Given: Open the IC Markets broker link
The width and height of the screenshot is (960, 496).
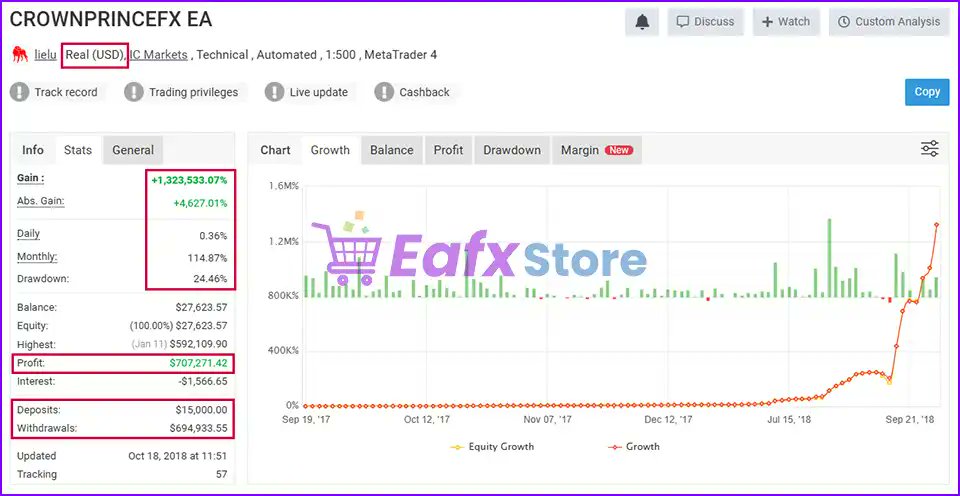Looking at the screenshot, I should click(159, 55).
